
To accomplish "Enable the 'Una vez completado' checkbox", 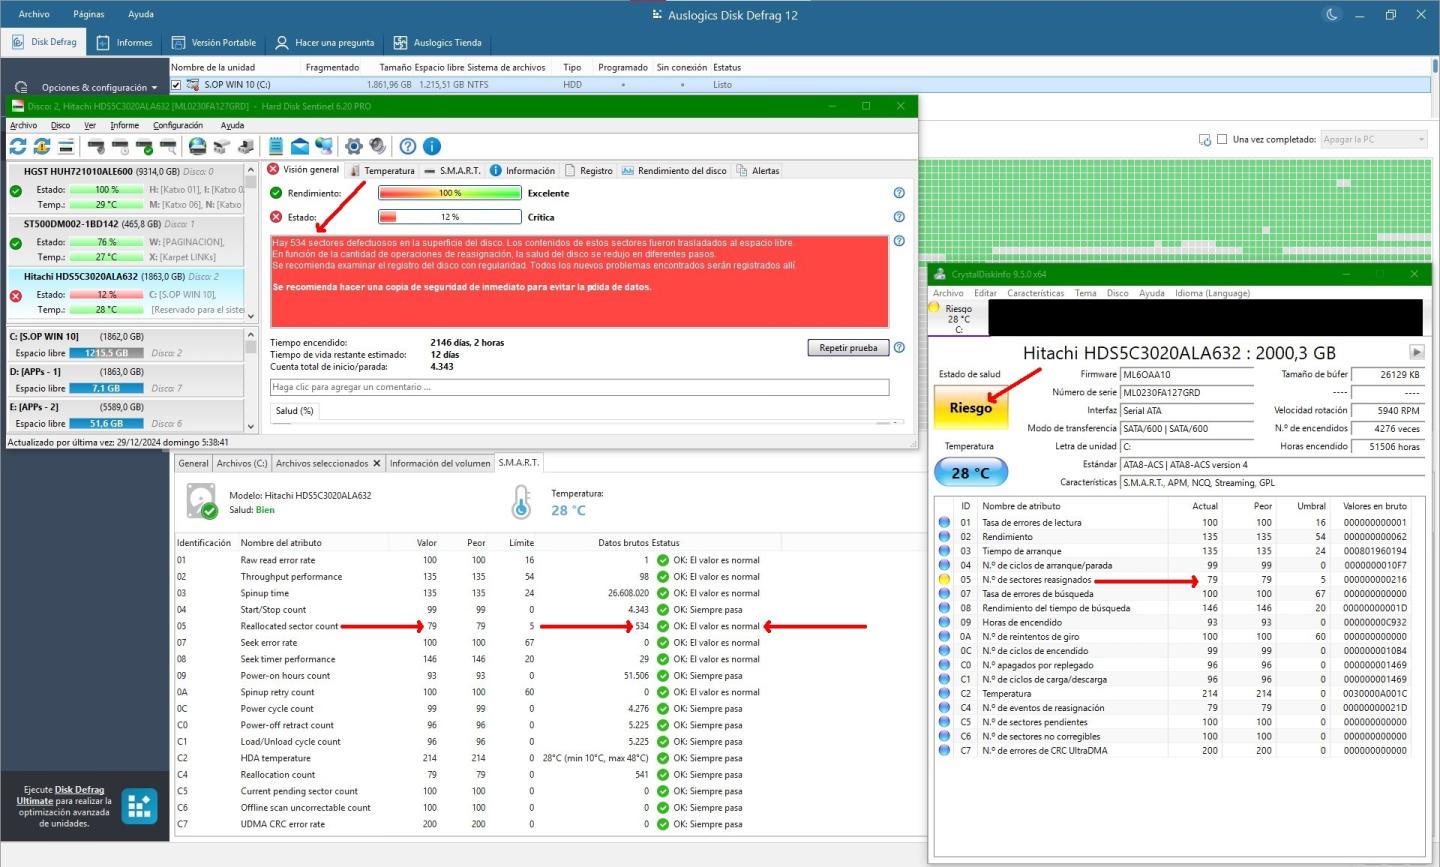I will tap(1222, 140).
